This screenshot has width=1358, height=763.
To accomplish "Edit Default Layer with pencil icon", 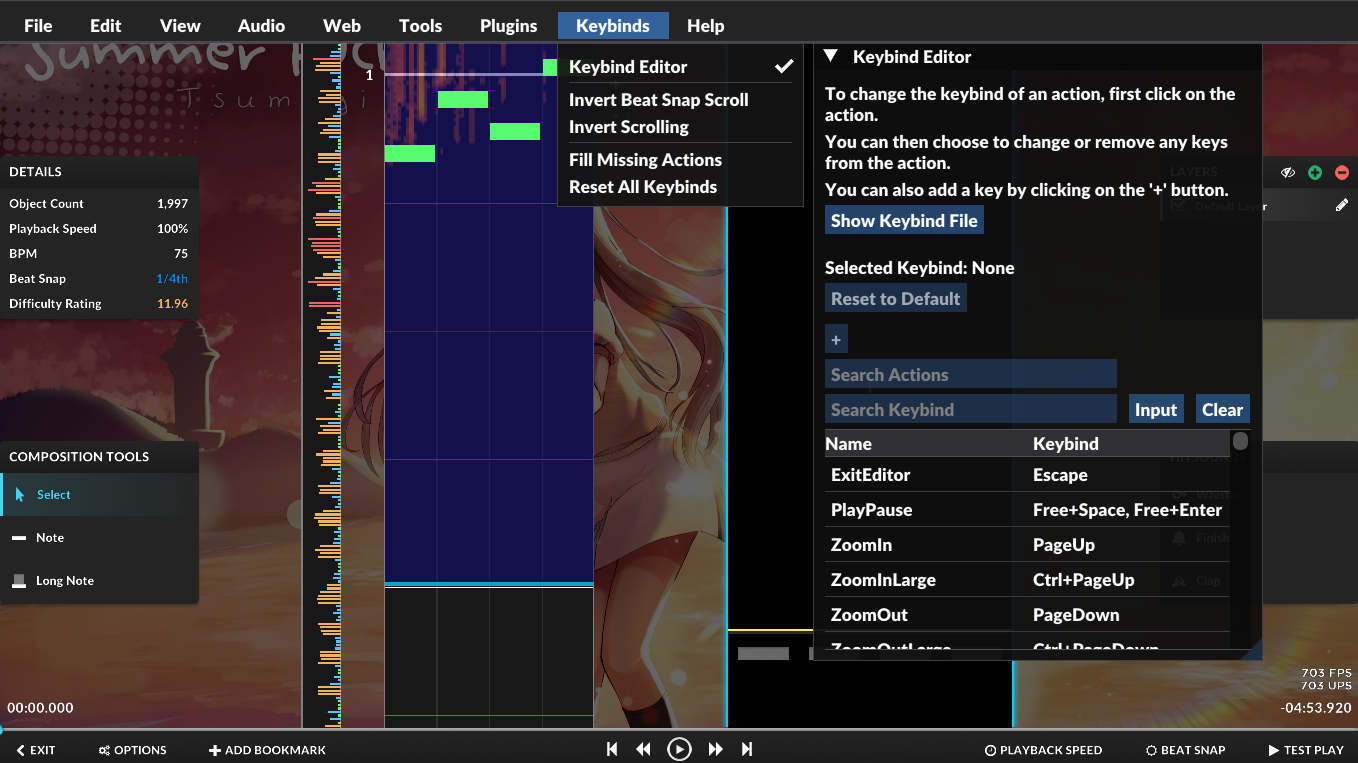I will click(1342, 205).
